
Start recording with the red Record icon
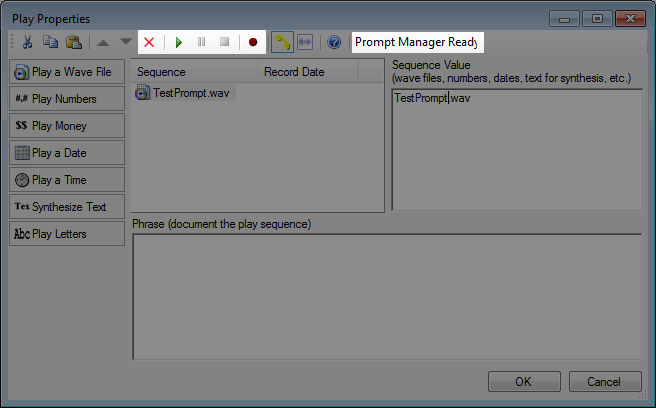tap(253, 42)
